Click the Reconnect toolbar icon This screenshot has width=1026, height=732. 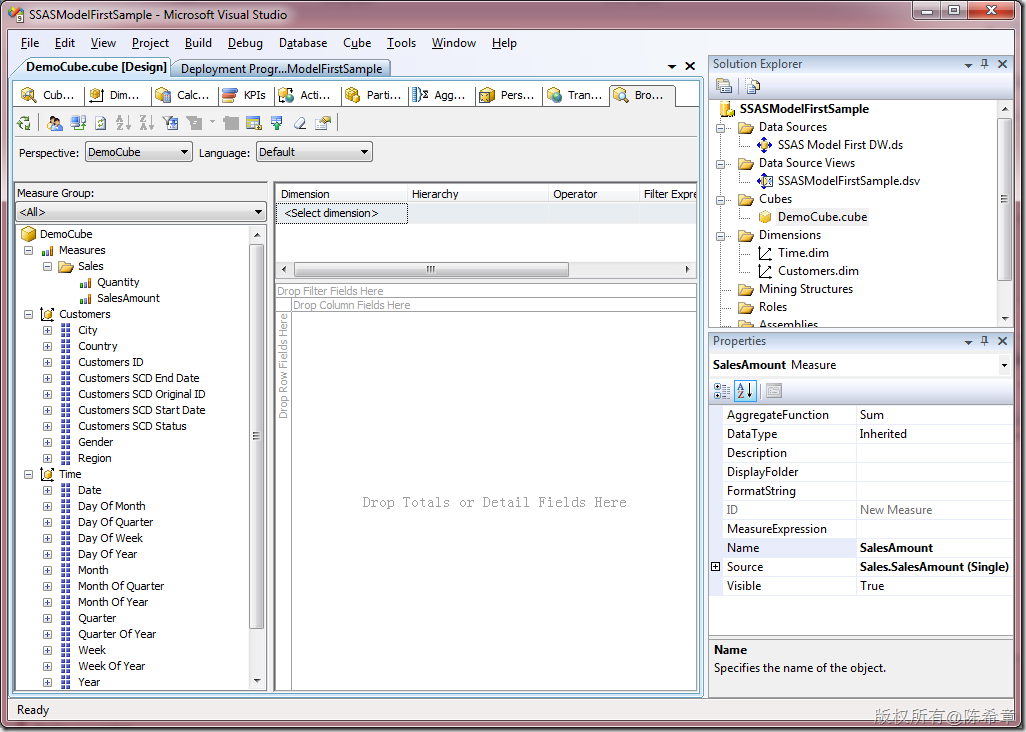79,122
